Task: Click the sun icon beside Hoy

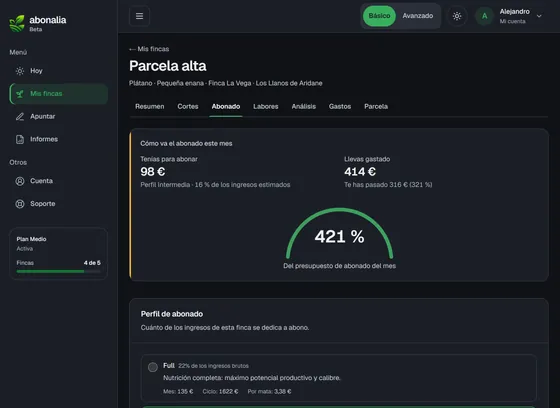Action: pyautogui.click(x=20, y=71)
